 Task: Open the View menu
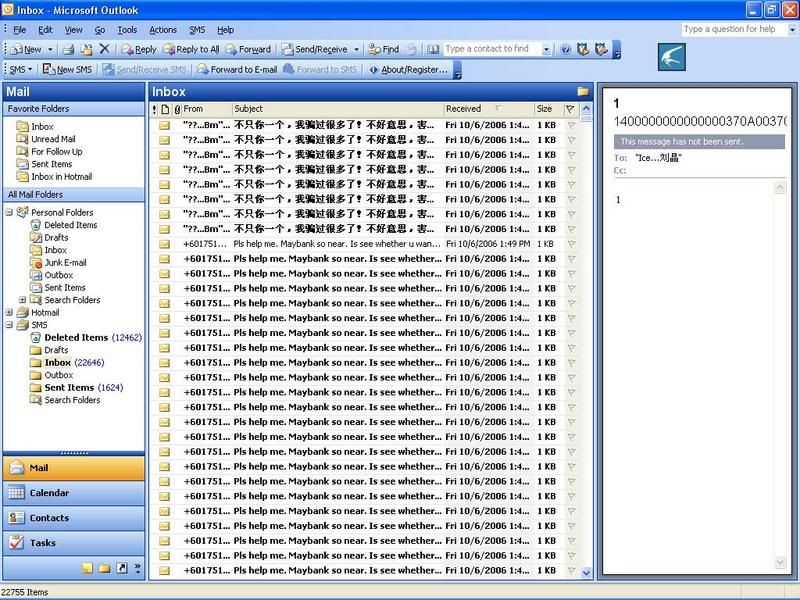73,30
